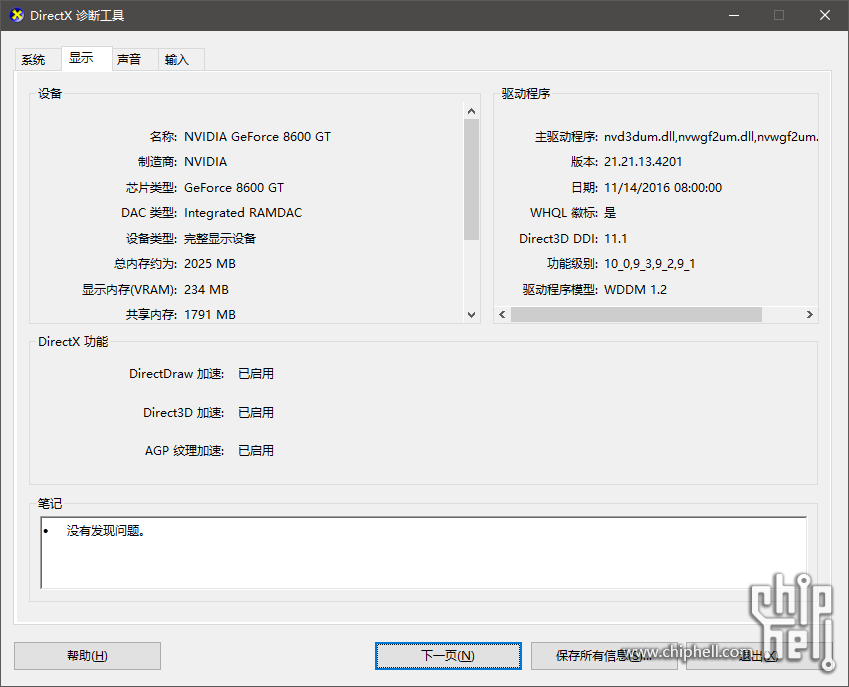
Task: Click the 帮助(H) button
Action: tap(87, 656)
